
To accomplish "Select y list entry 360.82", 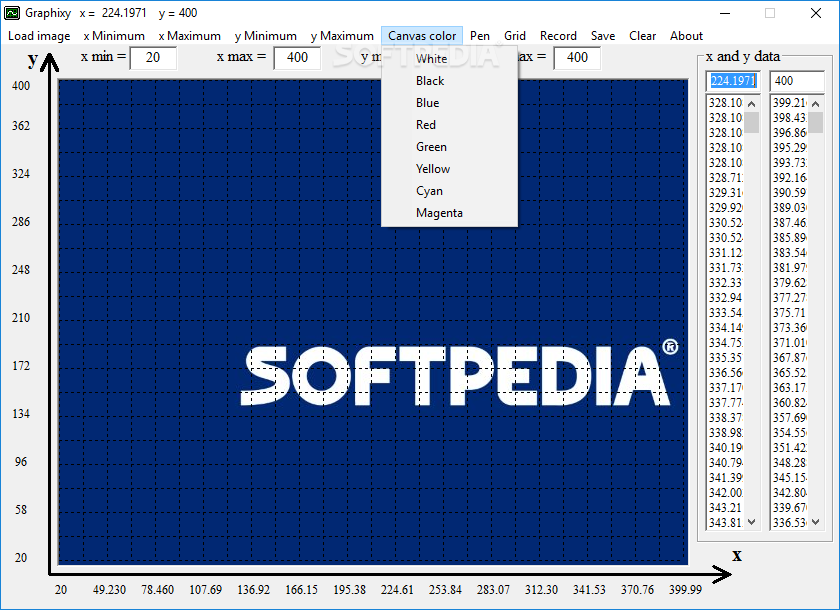I will 790,403.
